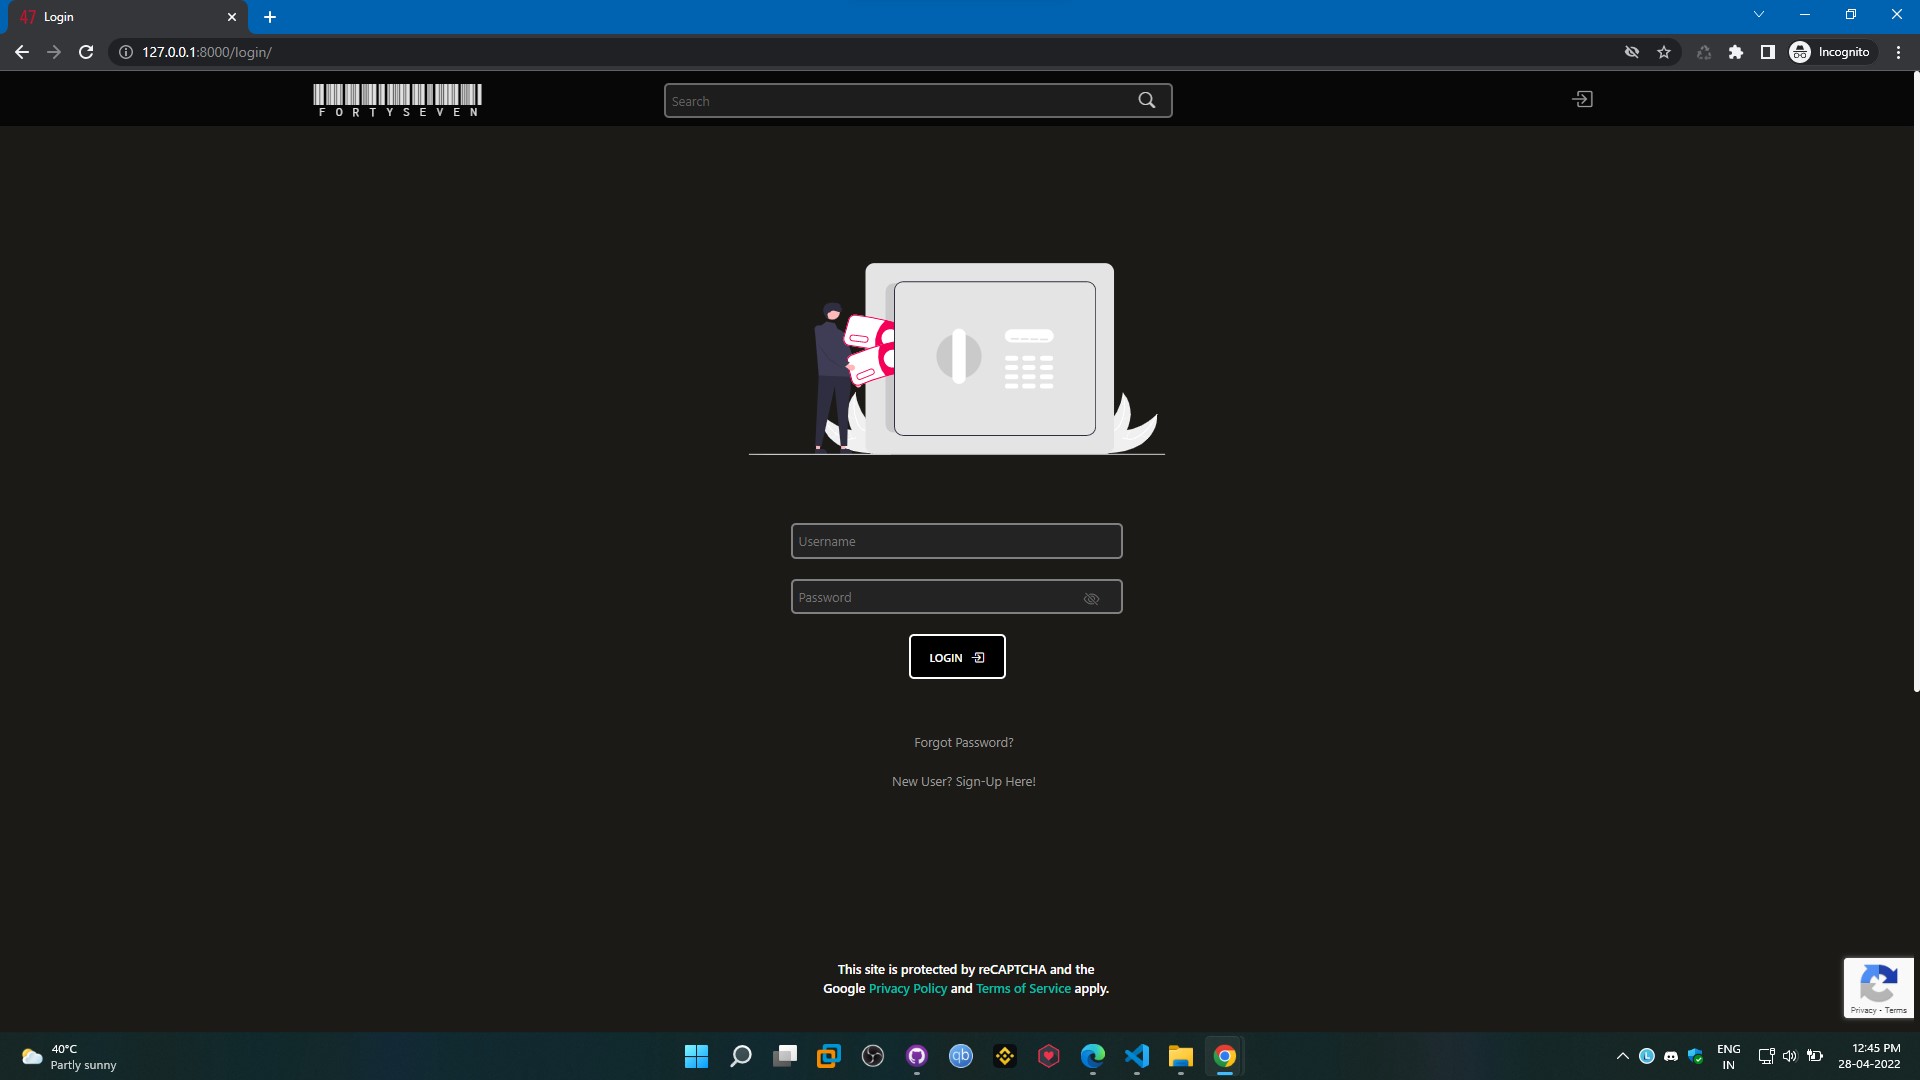1920x1080 pixels.
Task: Click the page vertical scrollbar
Action: [x=1916, y=380]
